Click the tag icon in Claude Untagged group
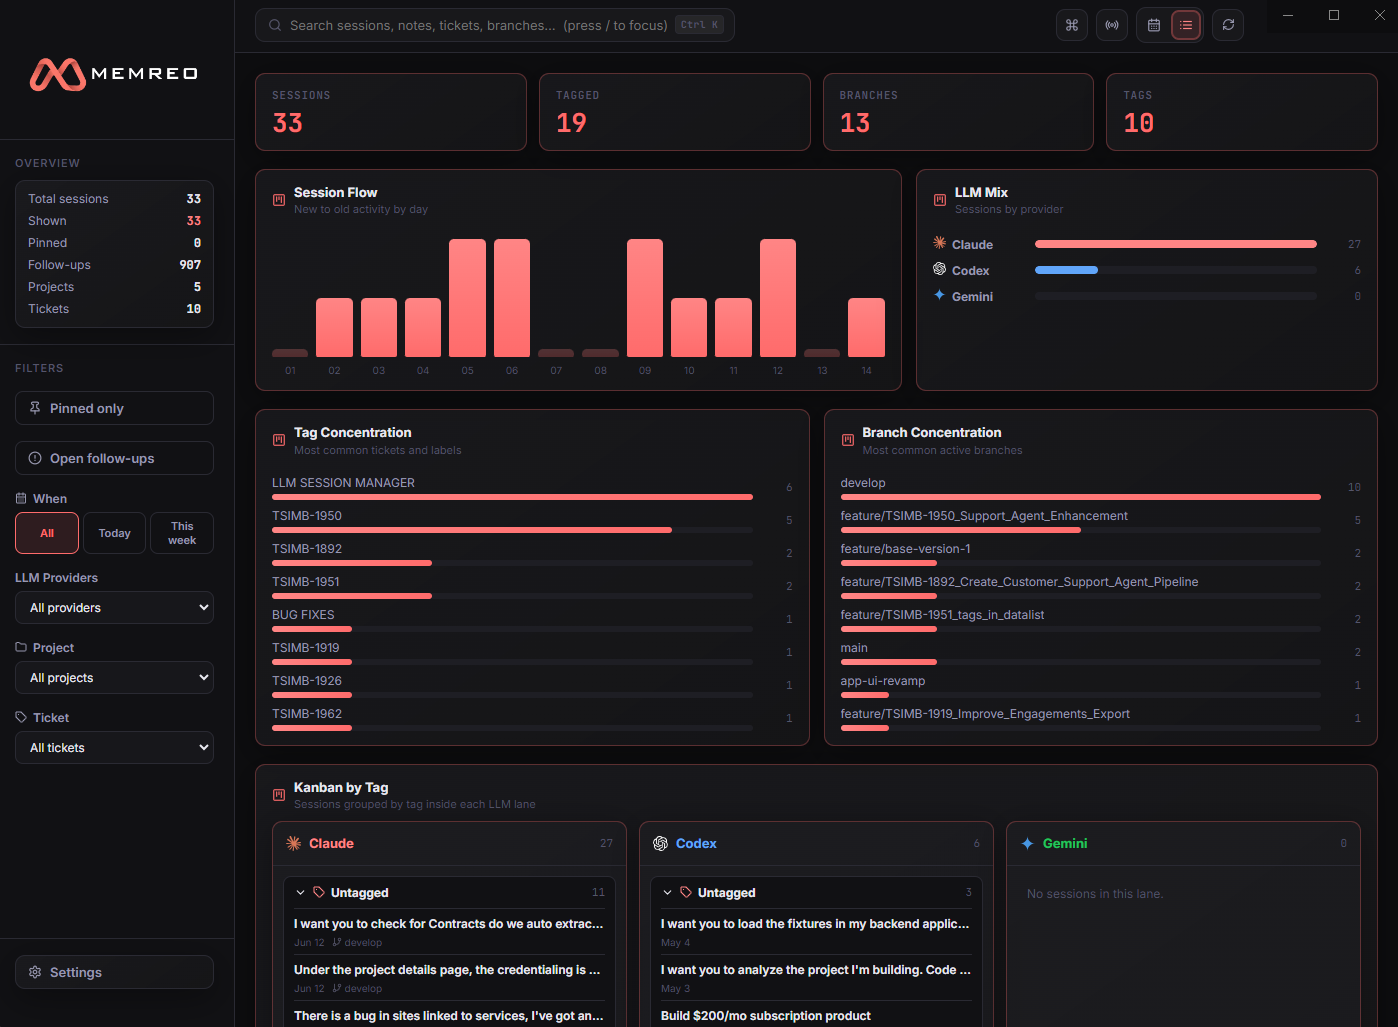The height and width of the screenshot is (1027, 1398). coord(319,892)
